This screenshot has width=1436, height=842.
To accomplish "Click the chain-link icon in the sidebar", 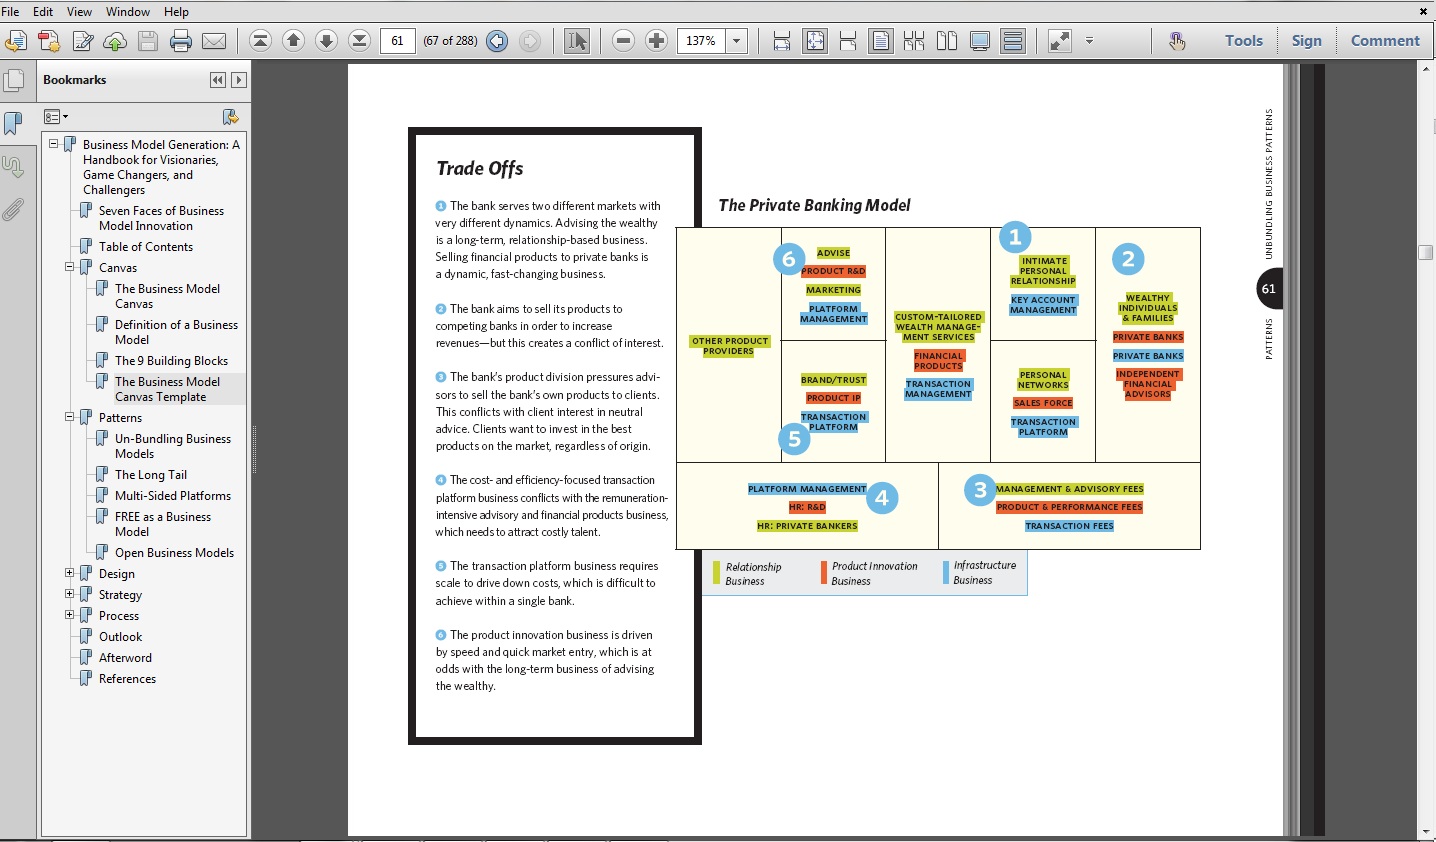I will pos(14,166).
